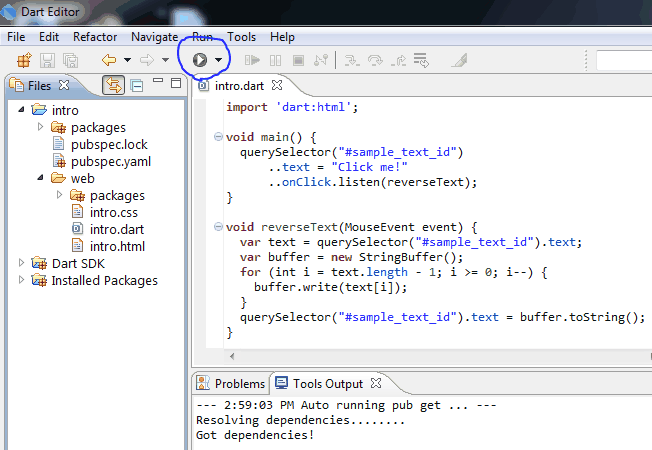Collapse the intro project folder
The width and height of the screenshot is (652, 450).
point(21,110)
